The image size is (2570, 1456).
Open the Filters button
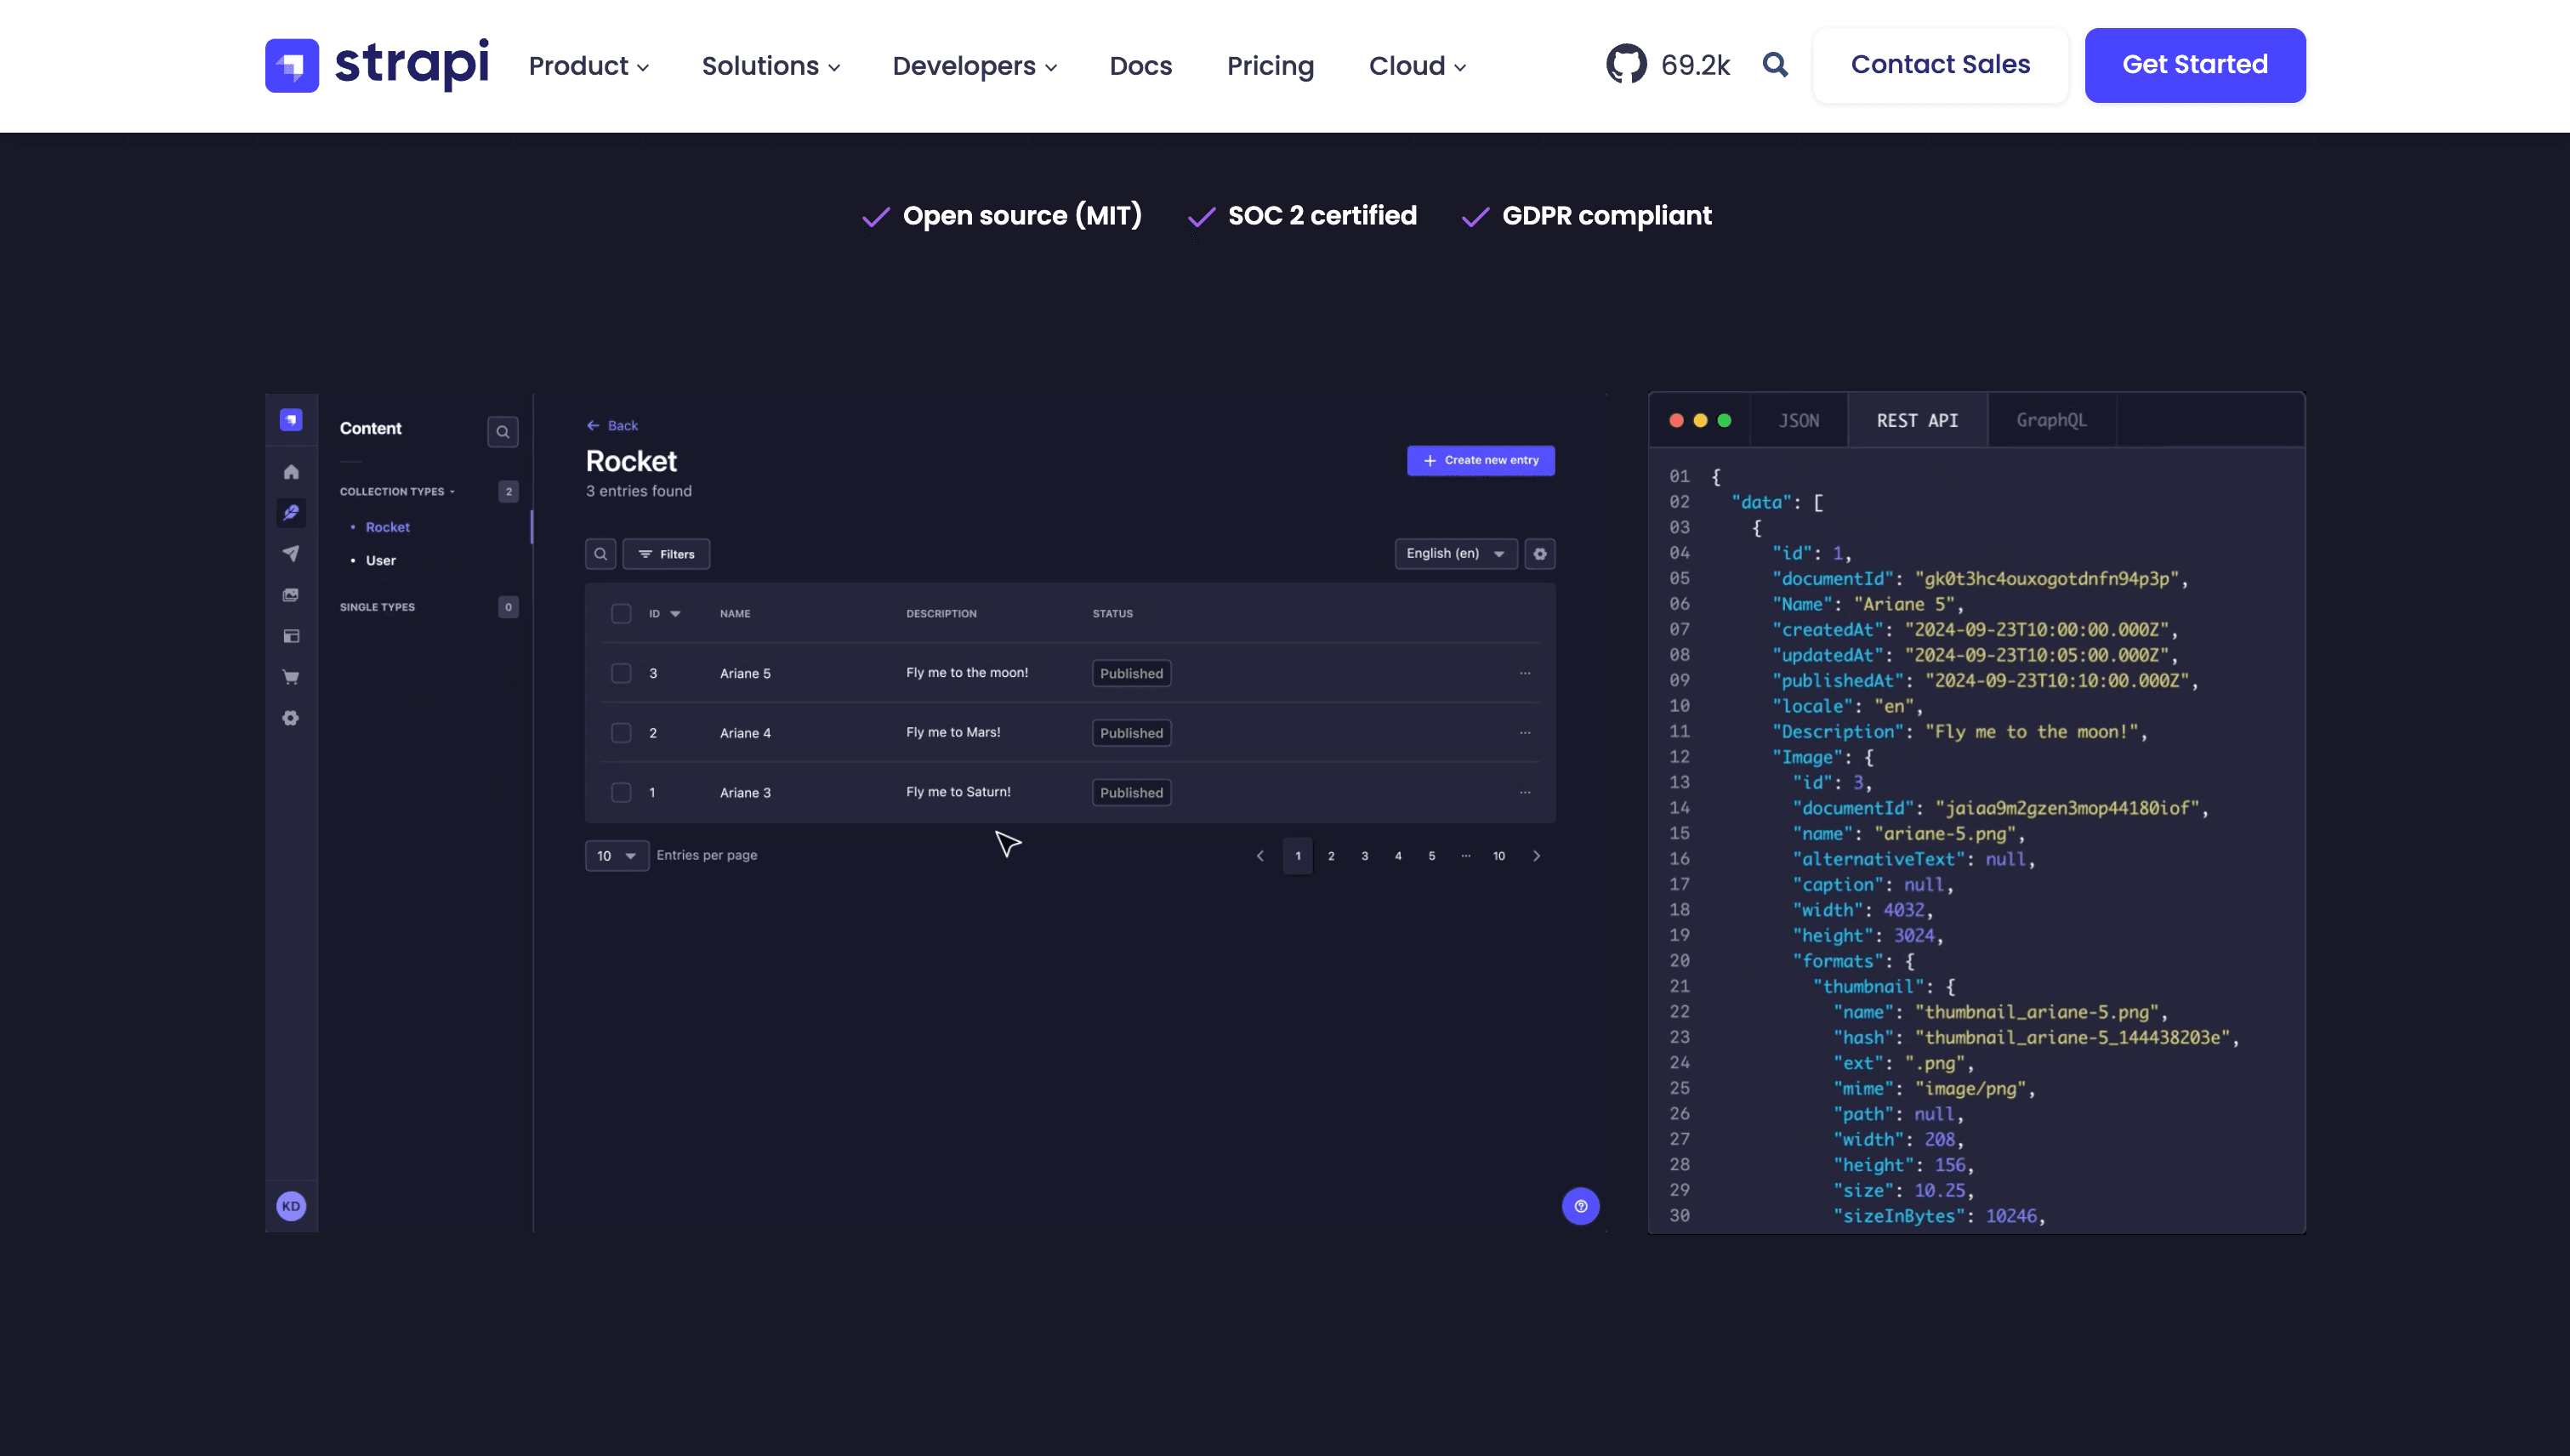pyautogui.click(x=666, y=554)
